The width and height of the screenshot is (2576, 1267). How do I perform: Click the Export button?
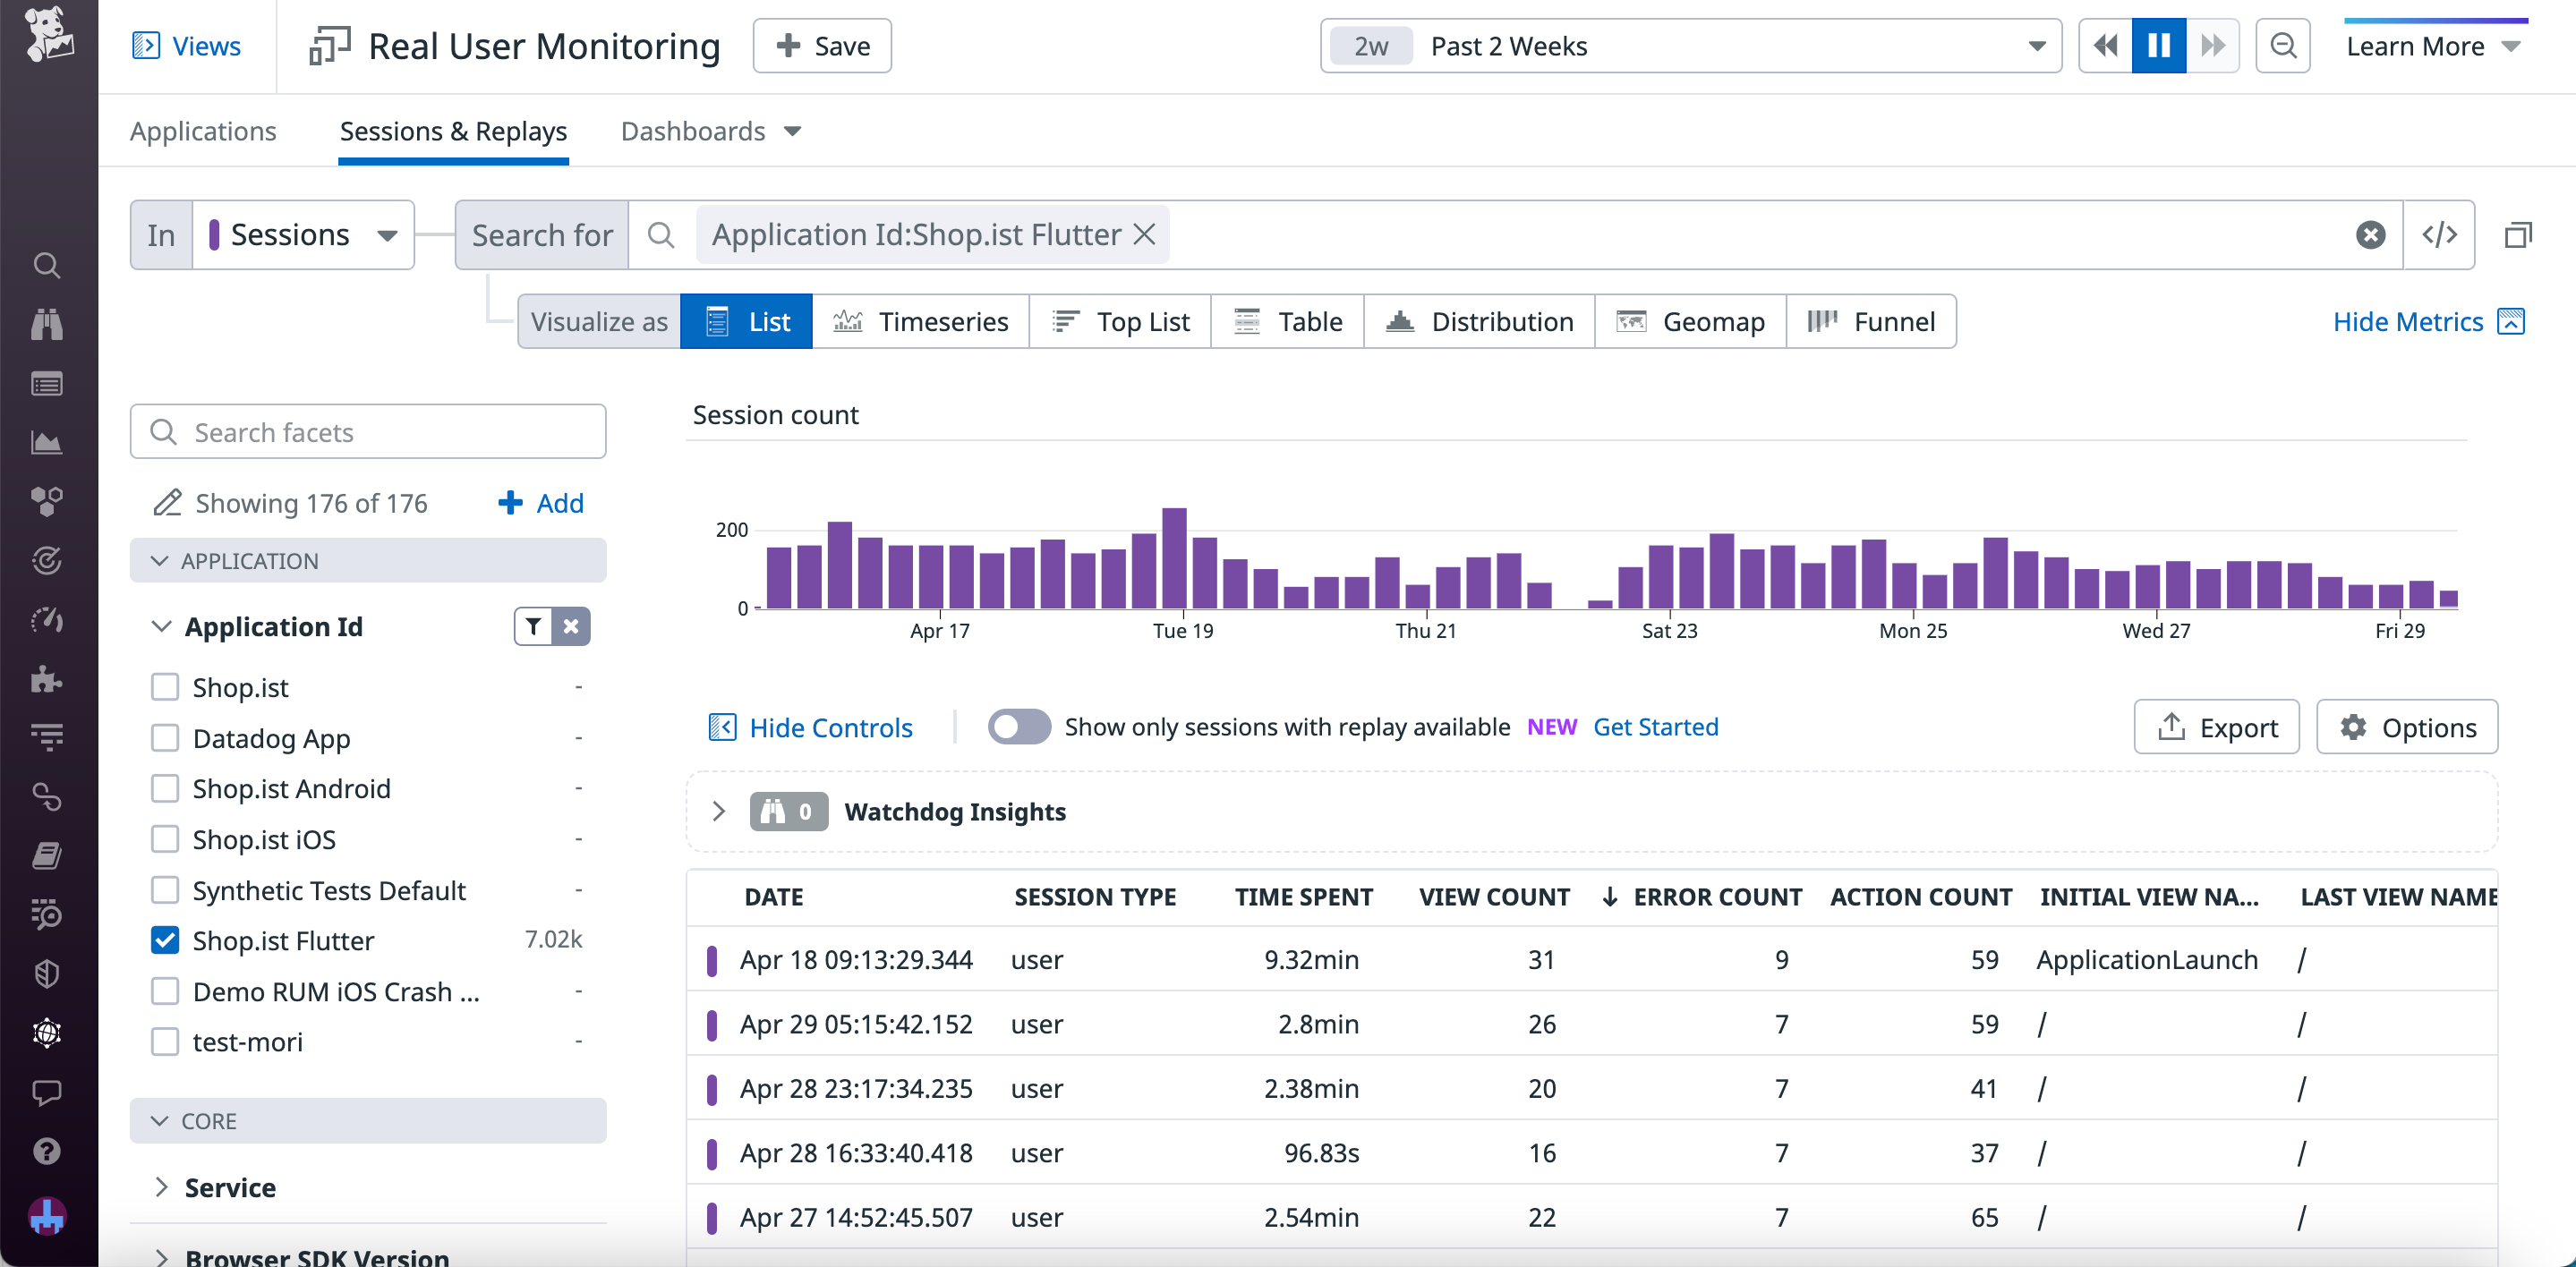pyautogui.click(x=2215, y=727)
